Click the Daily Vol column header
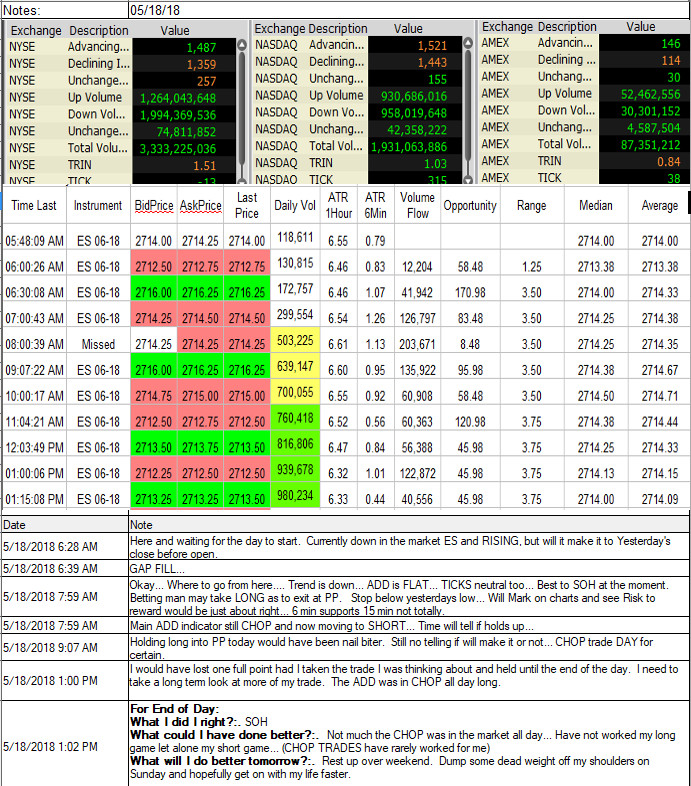691x786 pixels. tap(295, 206)
